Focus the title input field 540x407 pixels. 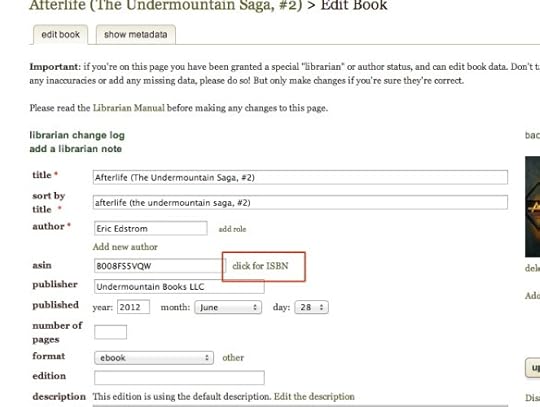tap(300, 177)
